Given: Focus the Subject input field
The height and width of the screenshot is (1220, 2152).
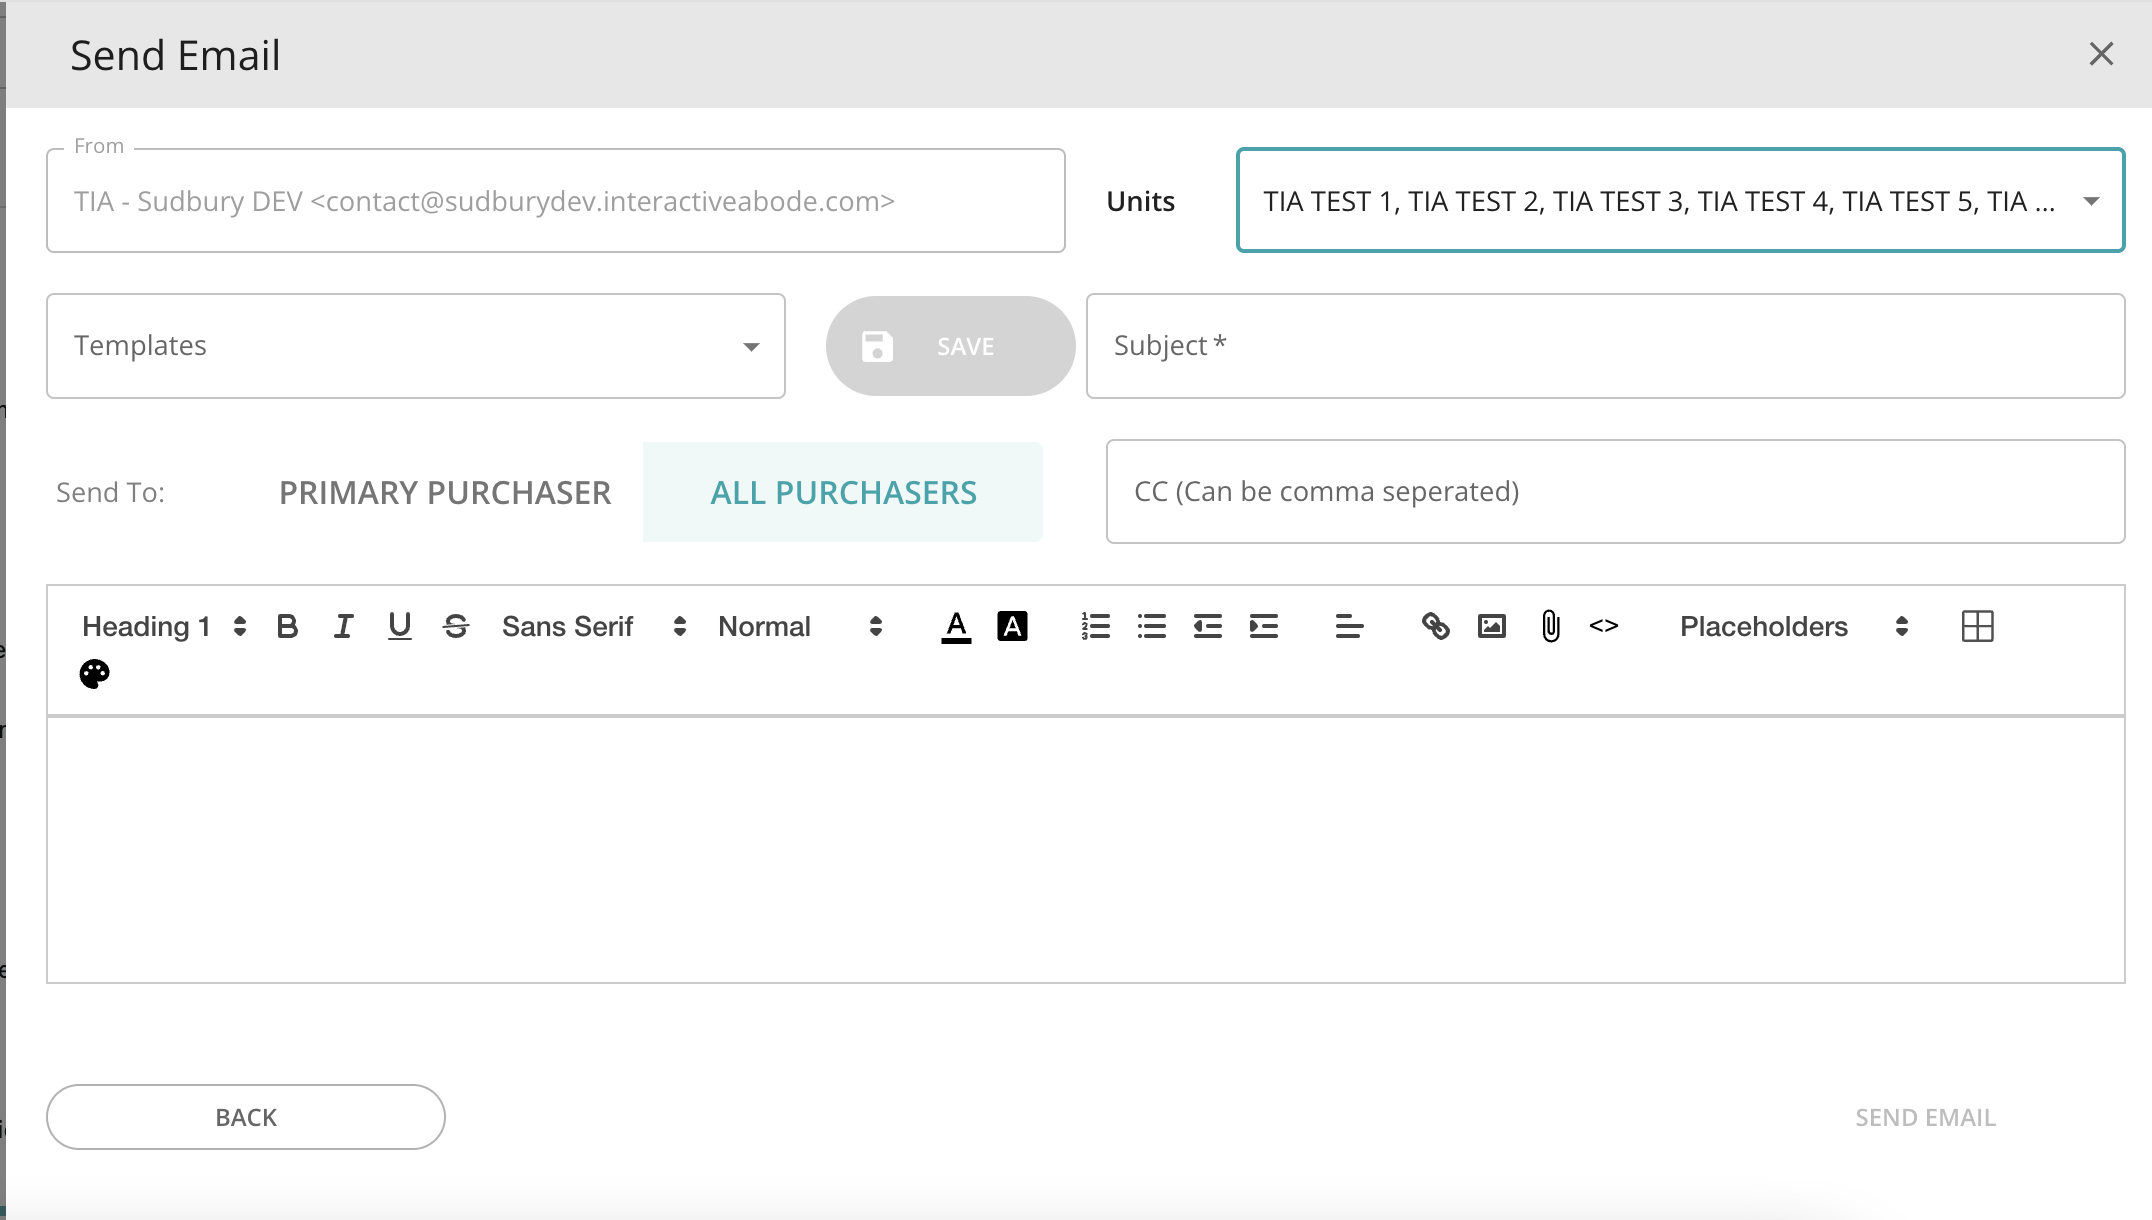Looking at the screenshot, I should 1605,346.
